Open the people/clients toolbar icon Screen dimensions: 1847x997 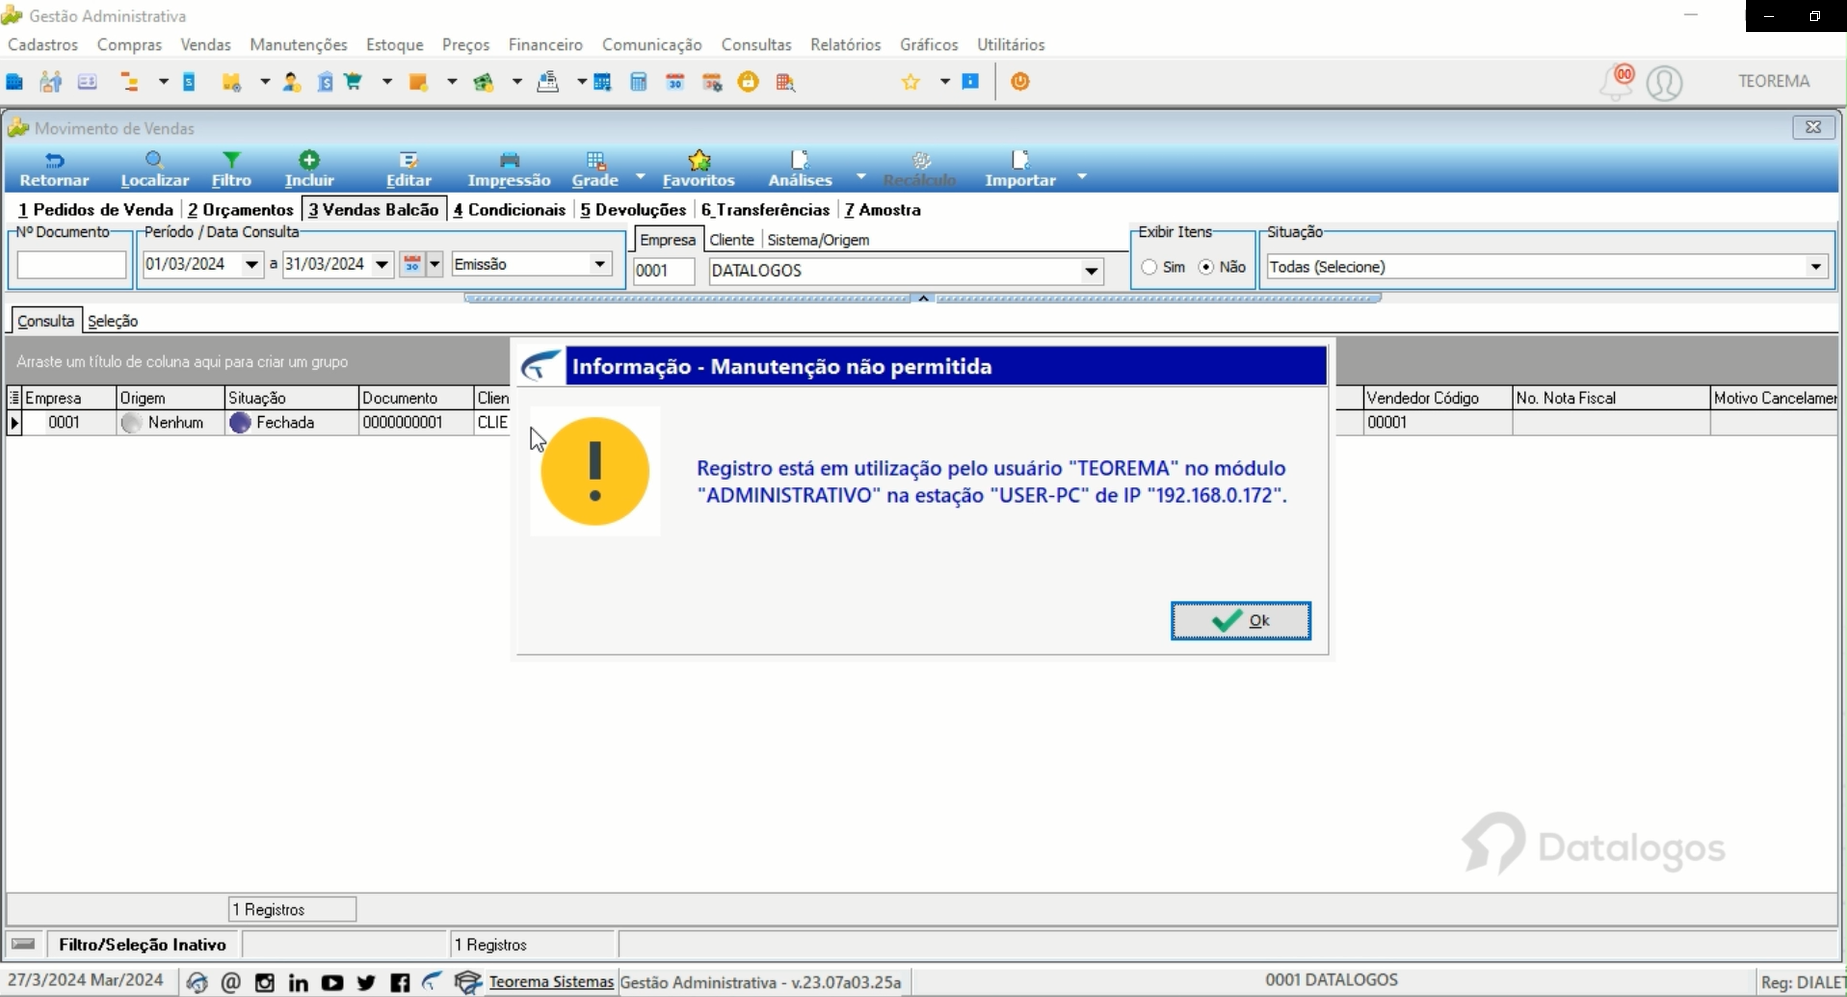pos(50,82)
